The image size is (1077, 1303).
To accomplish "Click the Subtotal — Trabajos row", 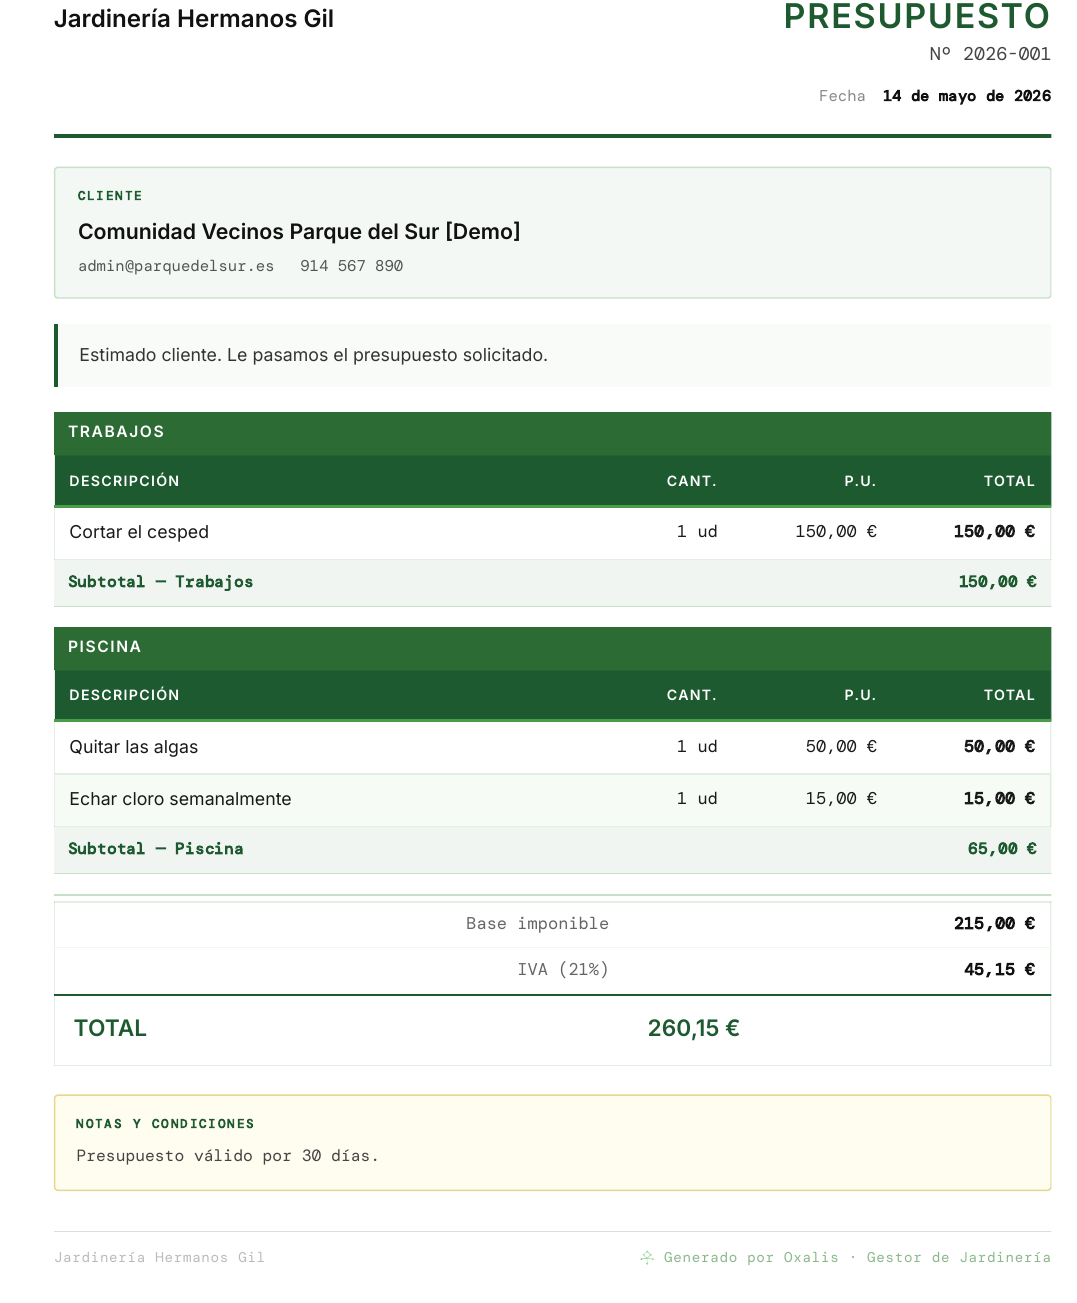I will (552, 582).
